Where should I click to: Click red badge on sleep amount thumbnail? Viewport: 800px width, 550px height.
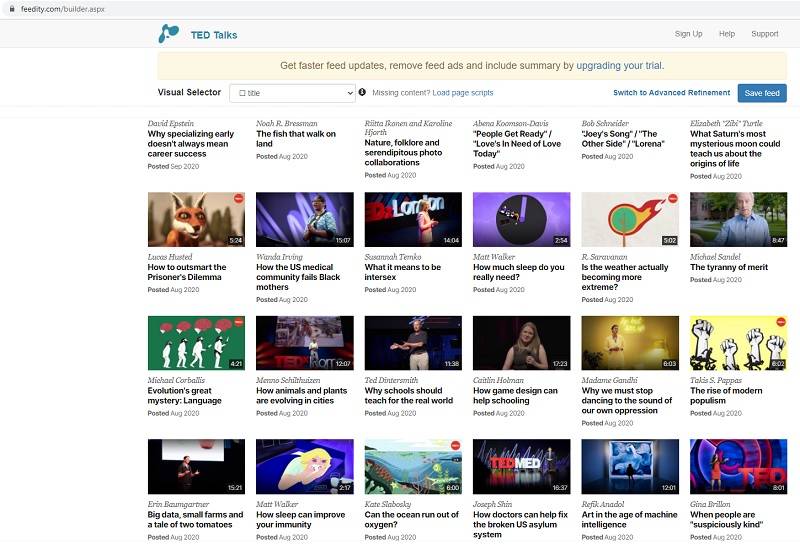coord(562,199)
